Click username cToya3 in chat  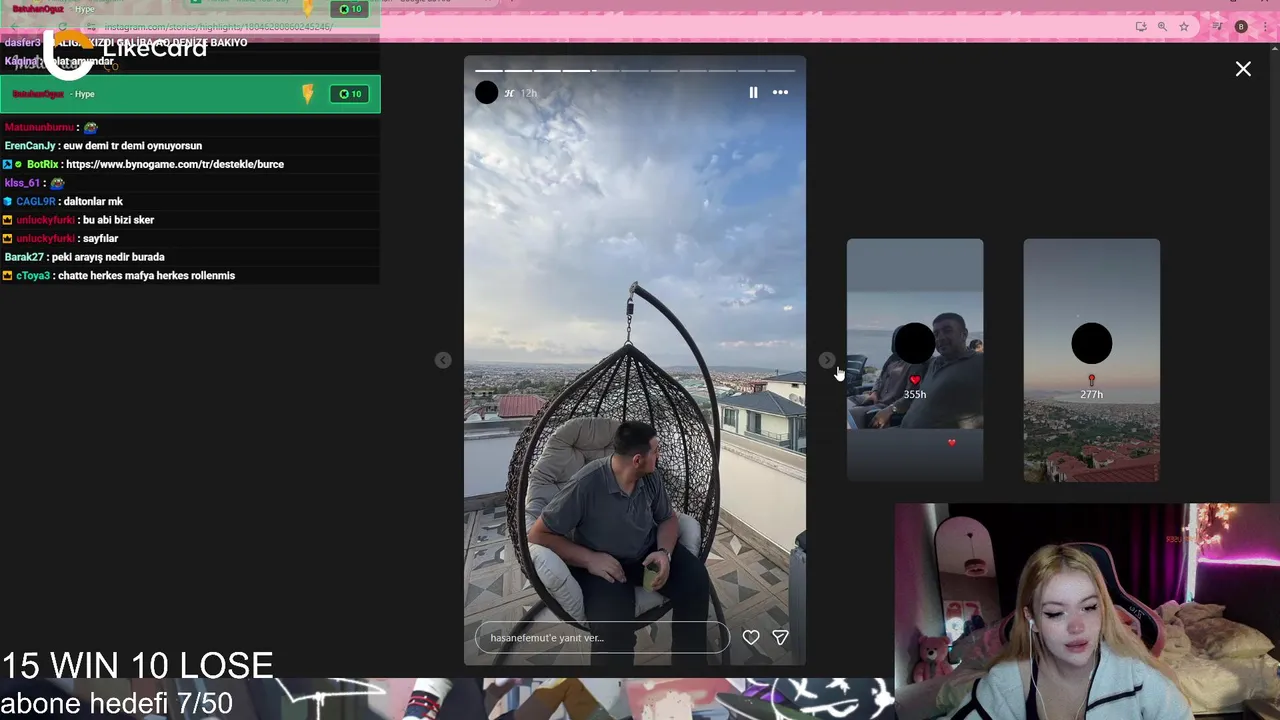(x=33, y=276)
